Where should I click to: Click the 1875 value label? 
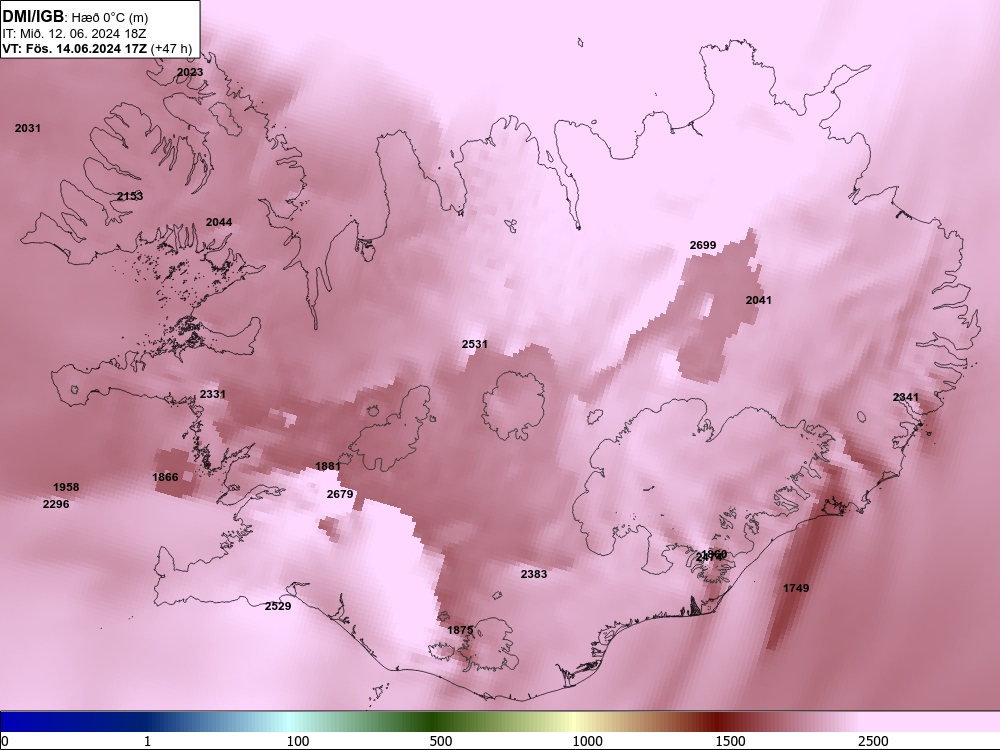[460, 630]
